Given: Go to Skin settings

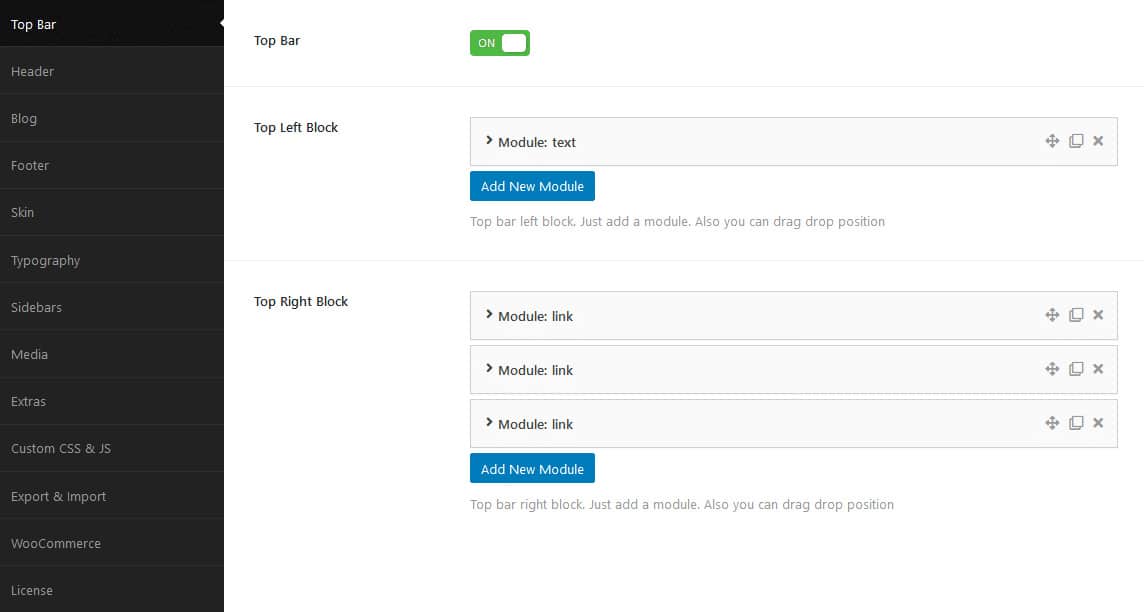Looking at the screenshot, I should coord(112,212).
